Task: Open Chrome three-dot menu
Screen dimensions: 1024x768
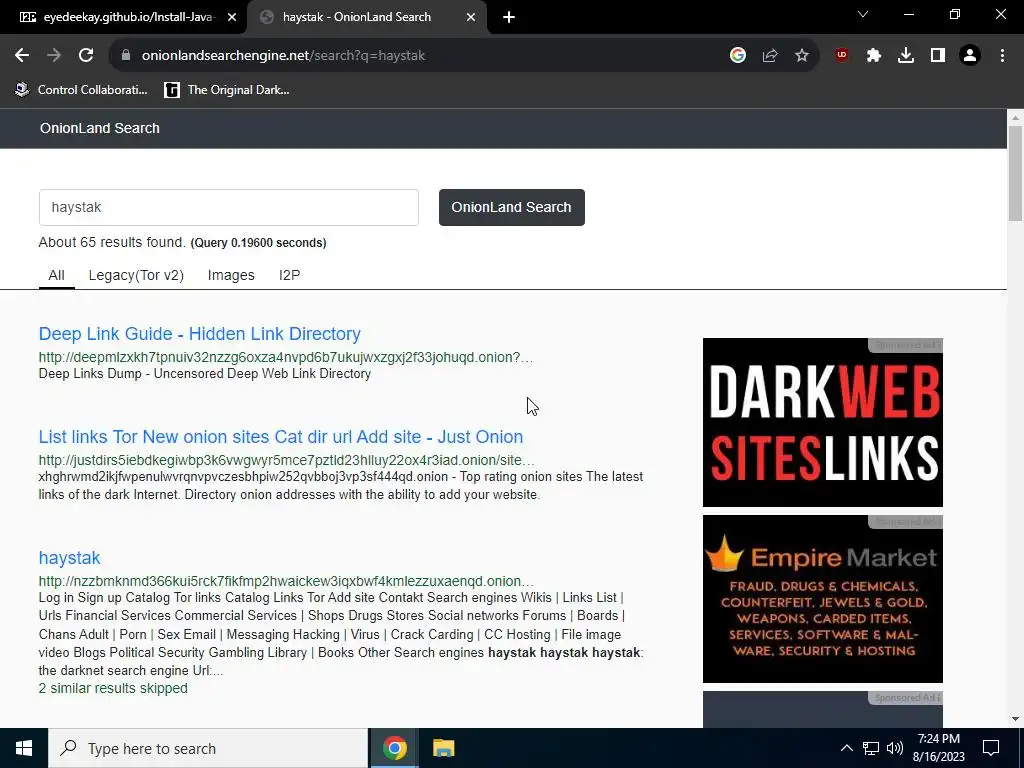Action: coord(1002,56)
